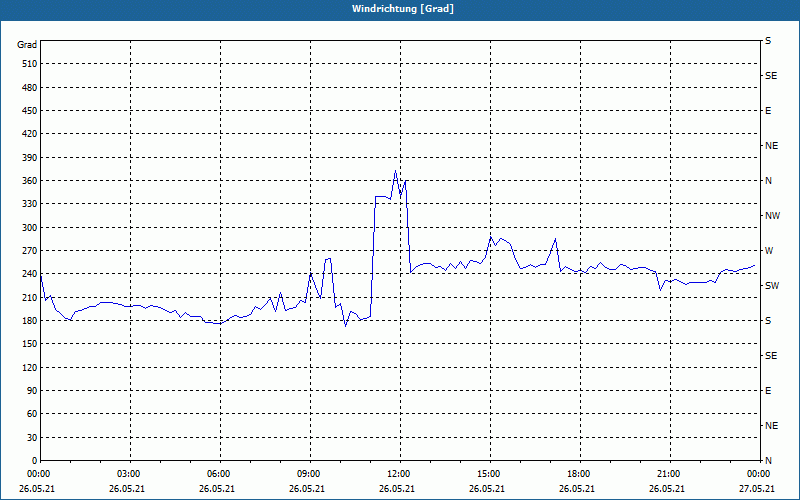Select the '09:00' time label
Screen dimensions: 800x500
tap(310, 474)
